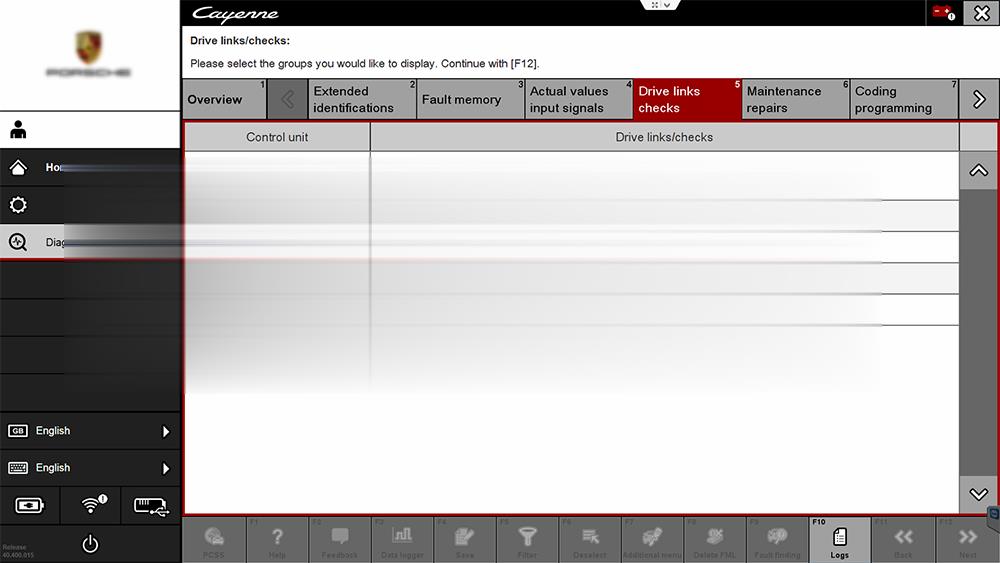Open the Fault memory tab
1000x563 pixels.
[471, 99]
